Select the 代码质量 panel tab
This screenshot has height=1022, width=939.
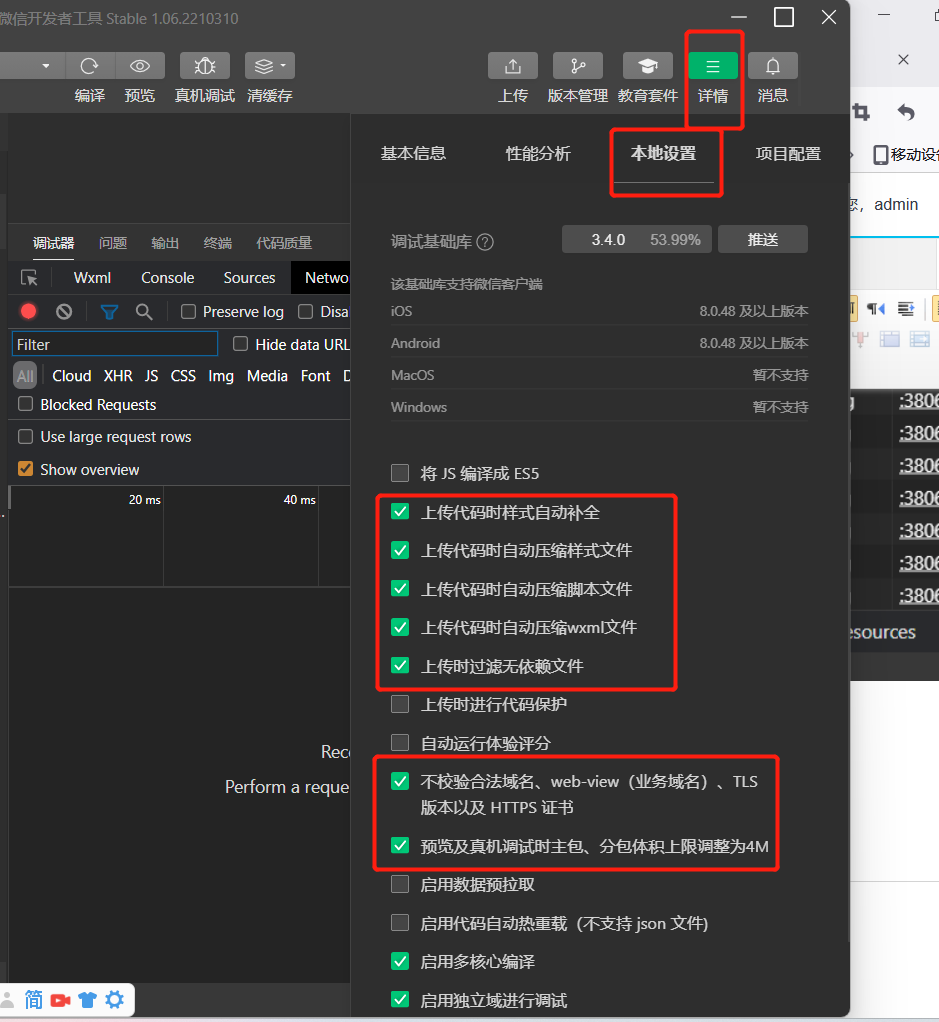pyautogui.click(x=284, y=243)
